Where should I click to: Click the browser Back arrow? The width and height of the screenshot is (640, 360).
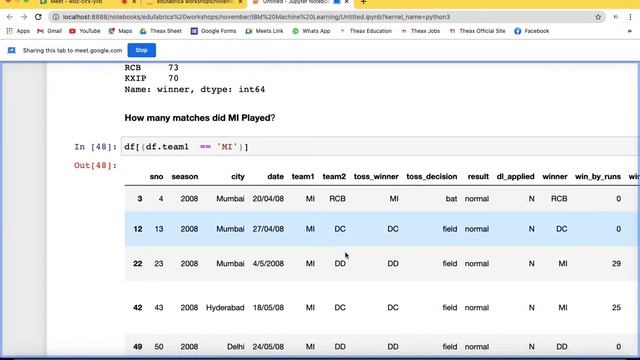10,17
